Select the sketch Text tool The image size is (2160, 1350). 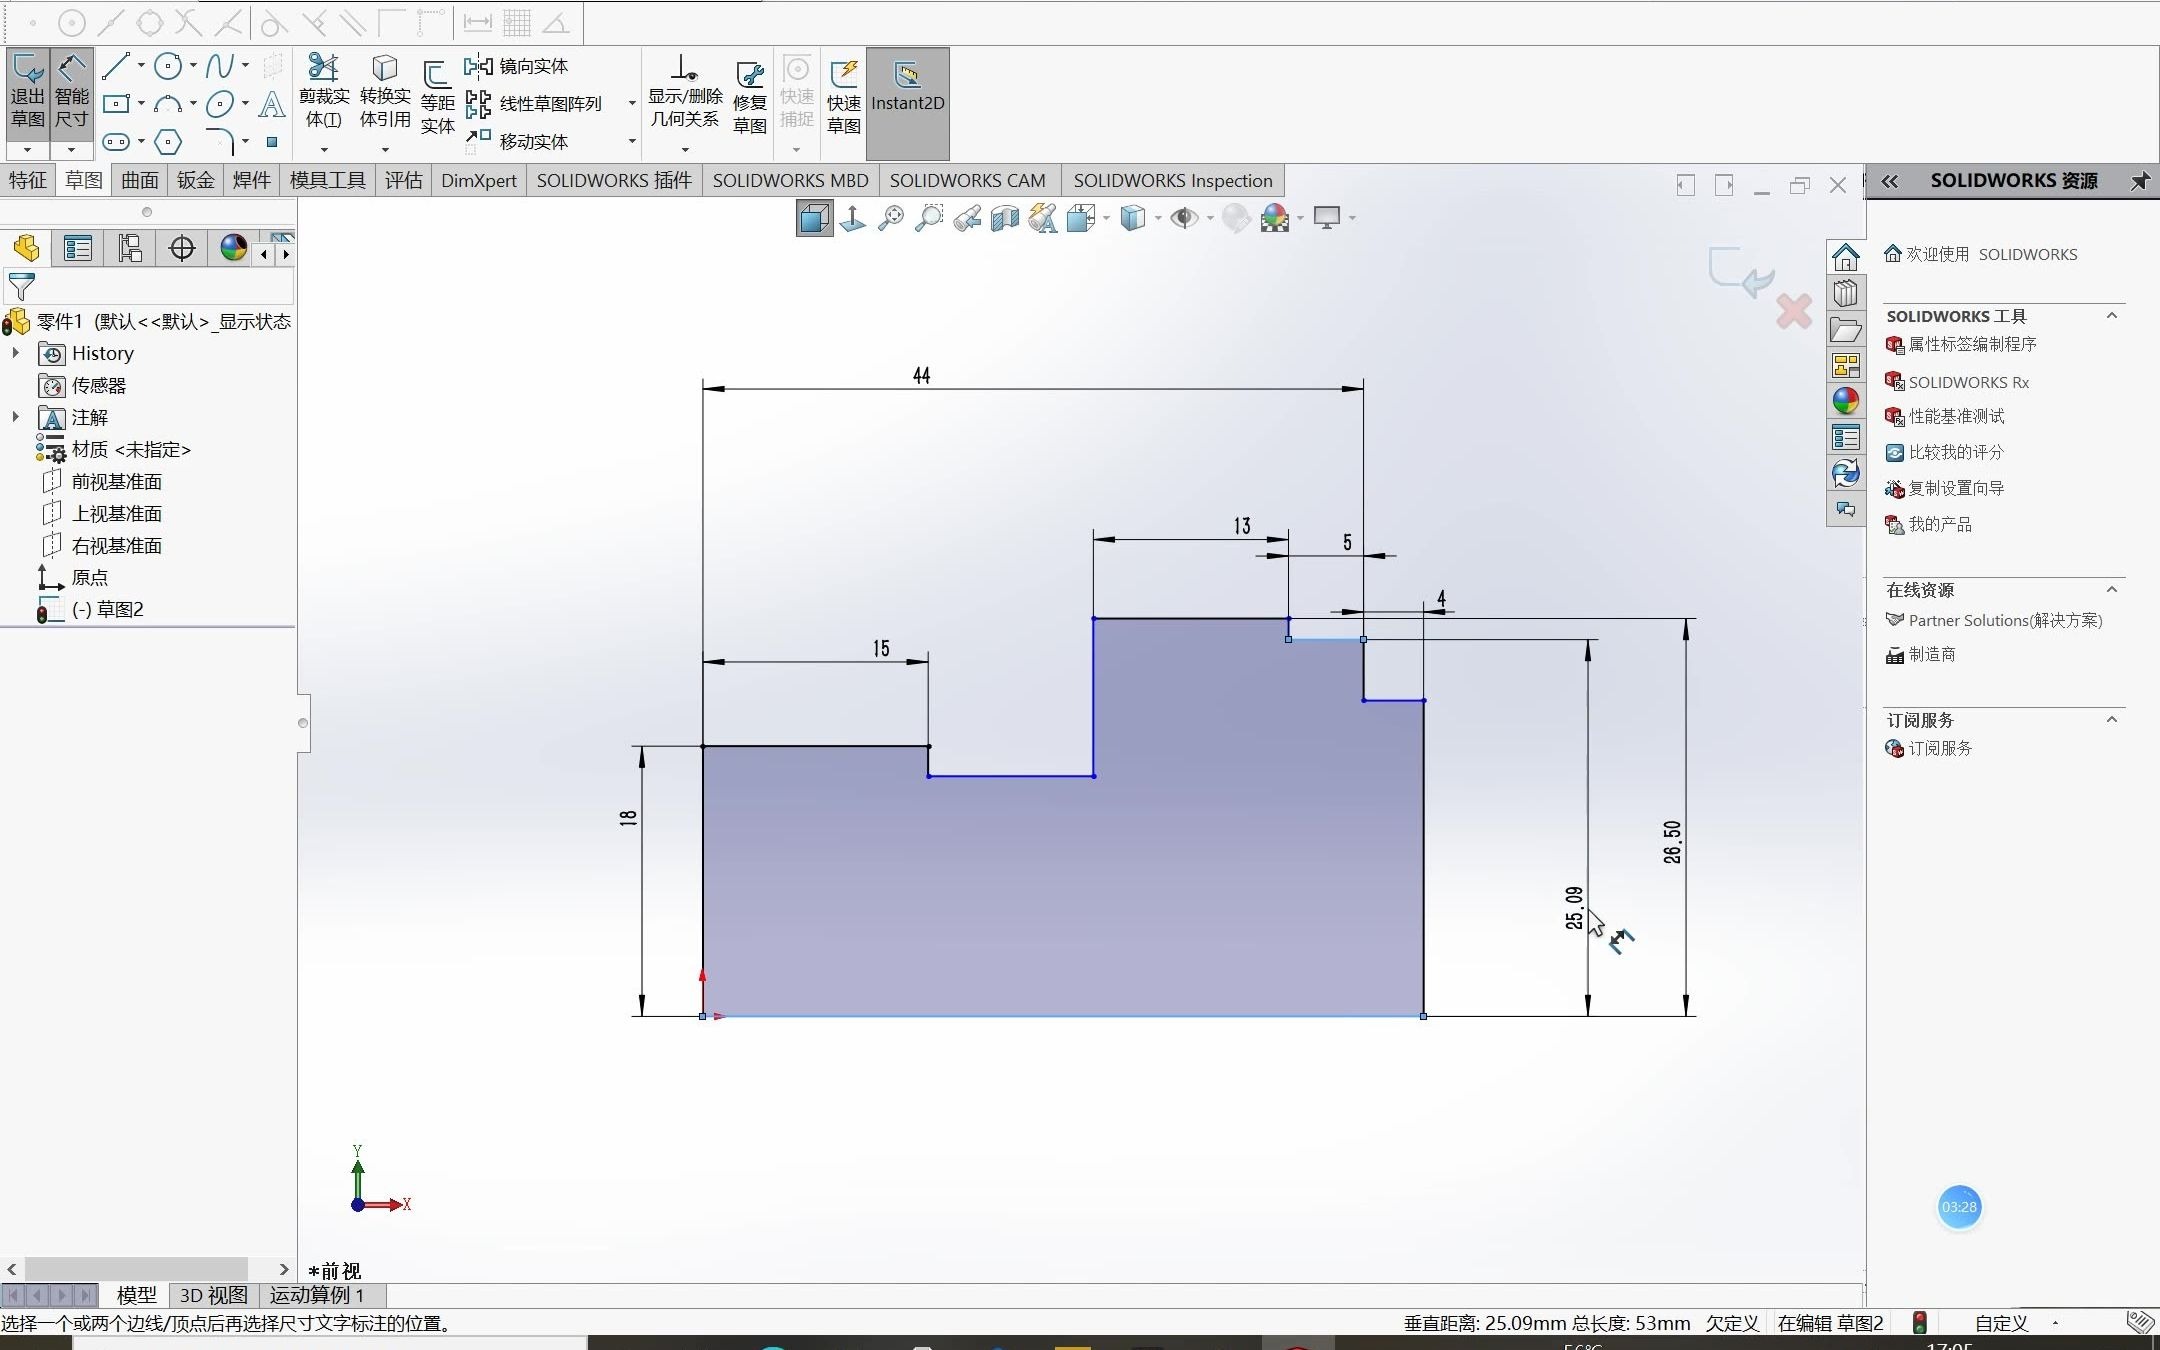(272, 104)
